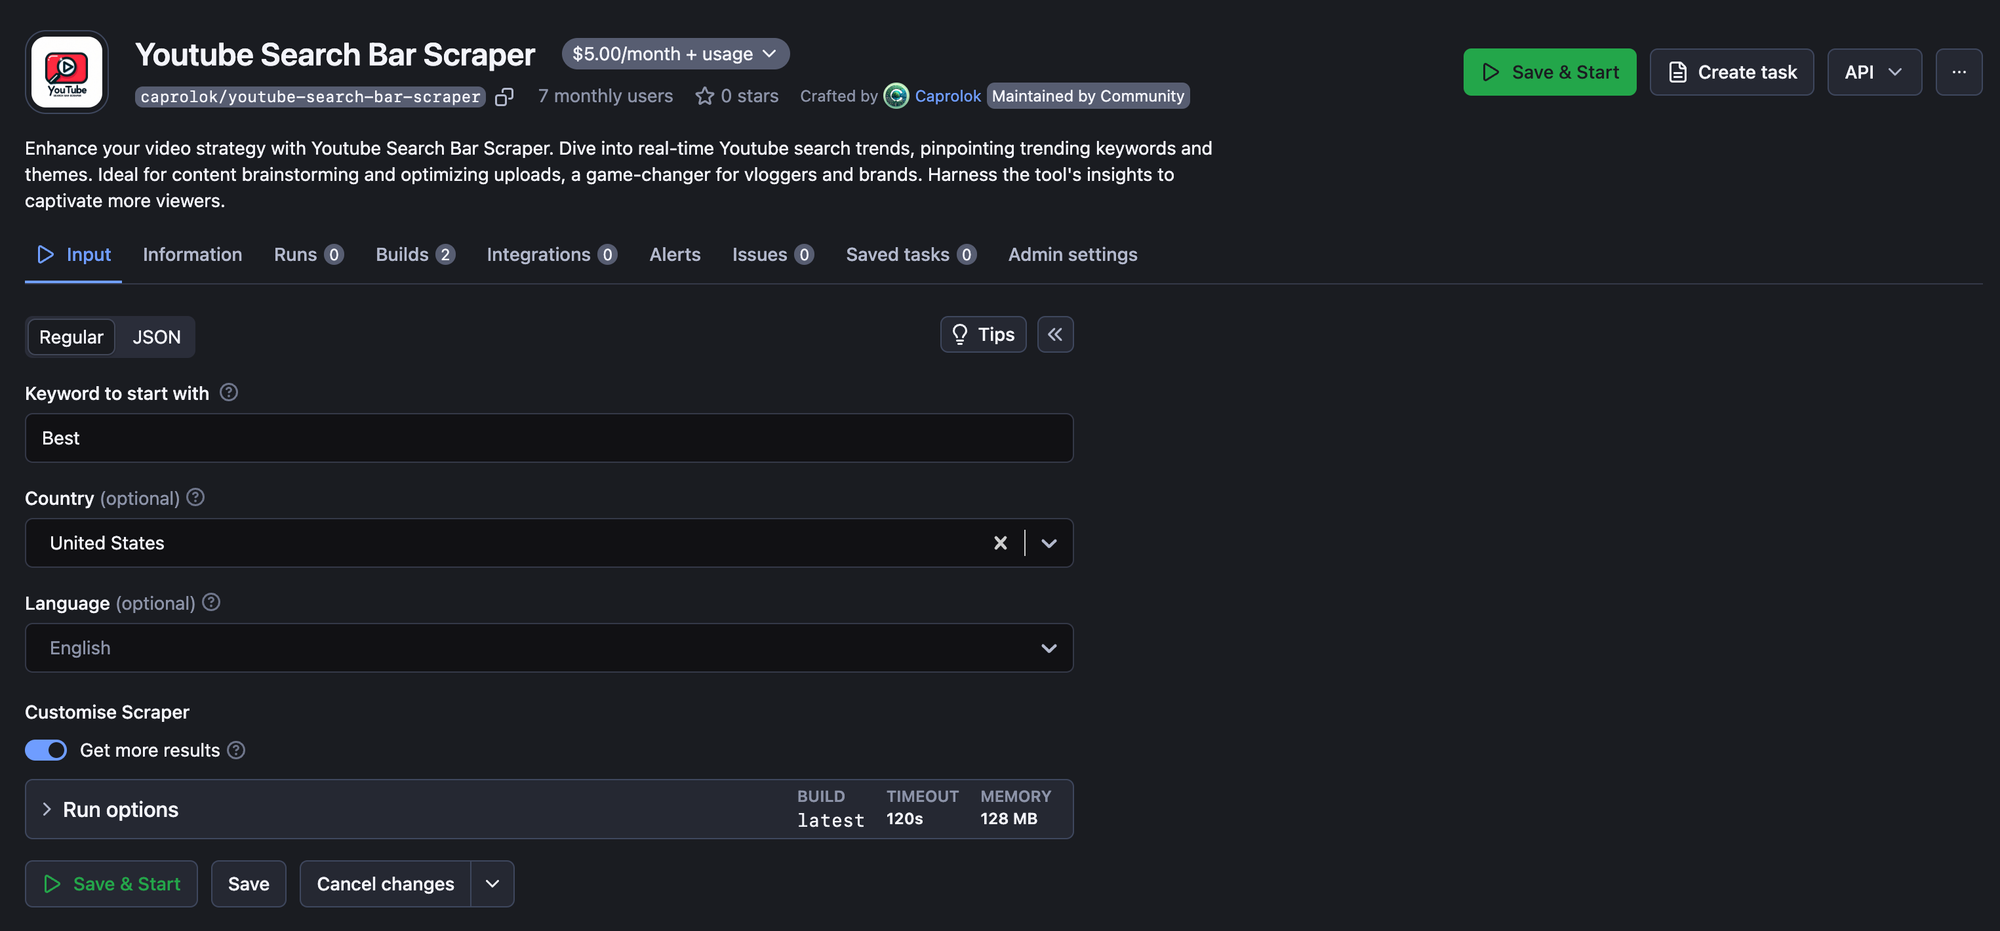Click the keyword input field containing Best

pyautogui.click(x=549, y=437)
